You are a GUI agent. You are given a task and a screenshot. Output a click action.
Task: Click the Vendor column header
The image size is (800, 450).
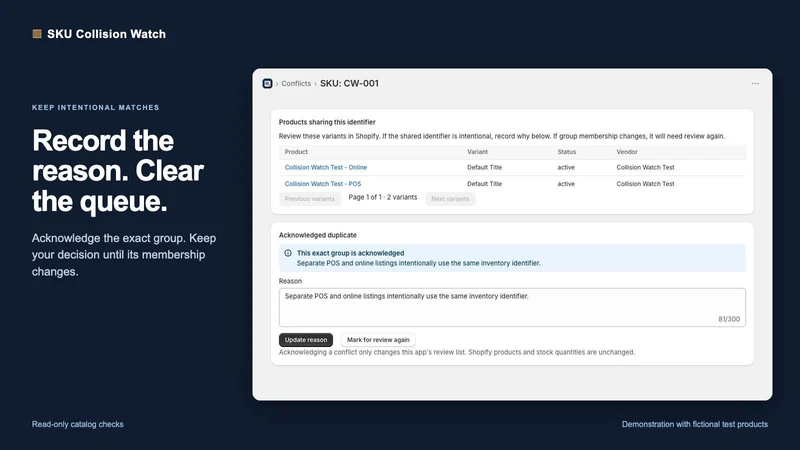tap(627, 152)
